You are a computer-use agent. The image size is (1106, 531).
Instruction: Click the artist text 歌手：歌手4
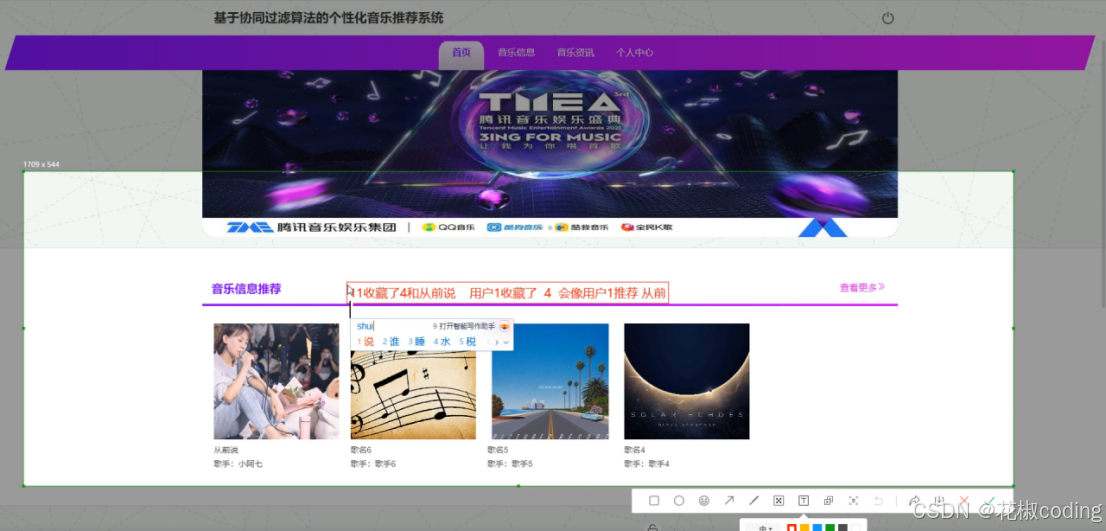point(646,464)
